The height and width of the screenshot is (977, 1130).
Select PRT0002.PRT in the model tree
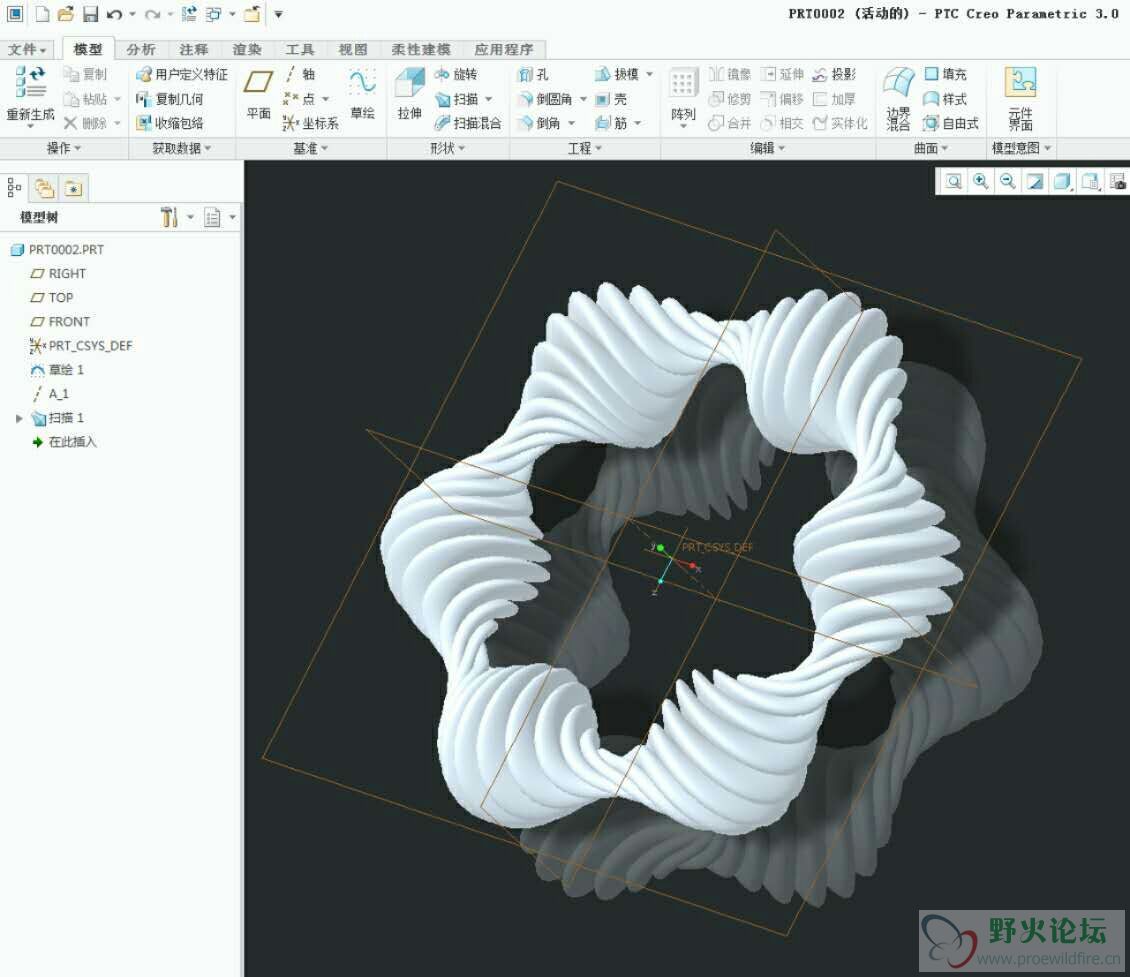tap(58, 249)
